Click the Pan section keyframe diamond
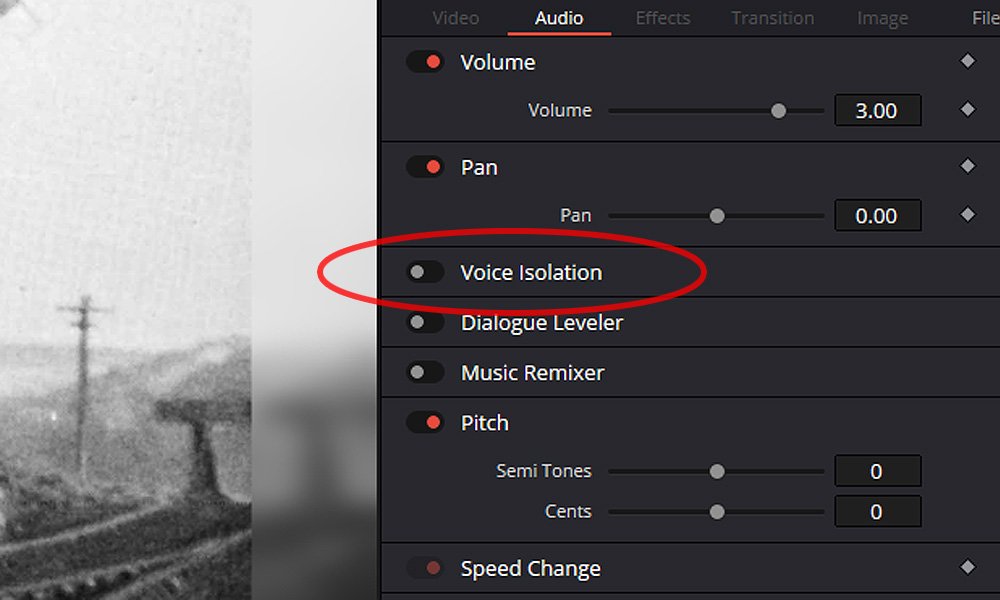Image resolution: width=1000 pixels, height=600 pixels. pos(967,167)
